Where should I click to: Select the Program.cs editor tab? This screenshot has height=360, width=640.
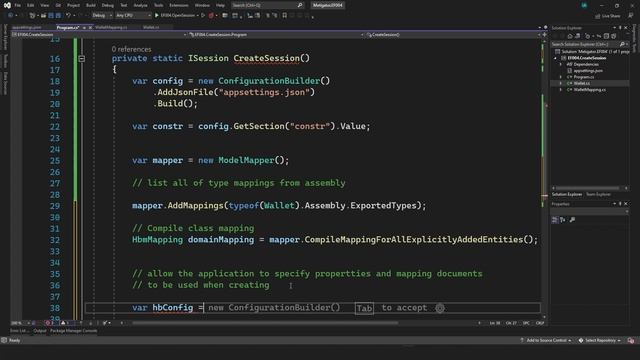point(67,27)
